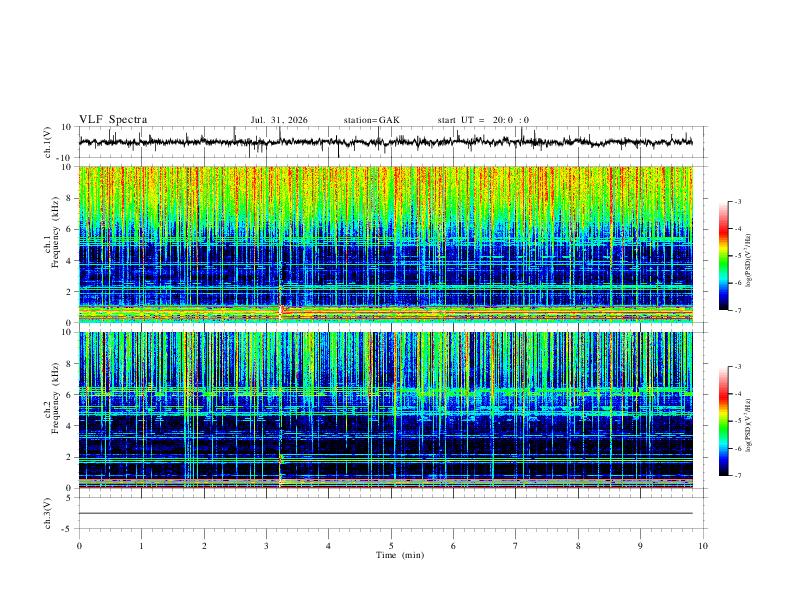Click the ch.1 "Frequency (kHz)" axis label
The height and width of the screenshot is (612, 792).
[55, 233]
